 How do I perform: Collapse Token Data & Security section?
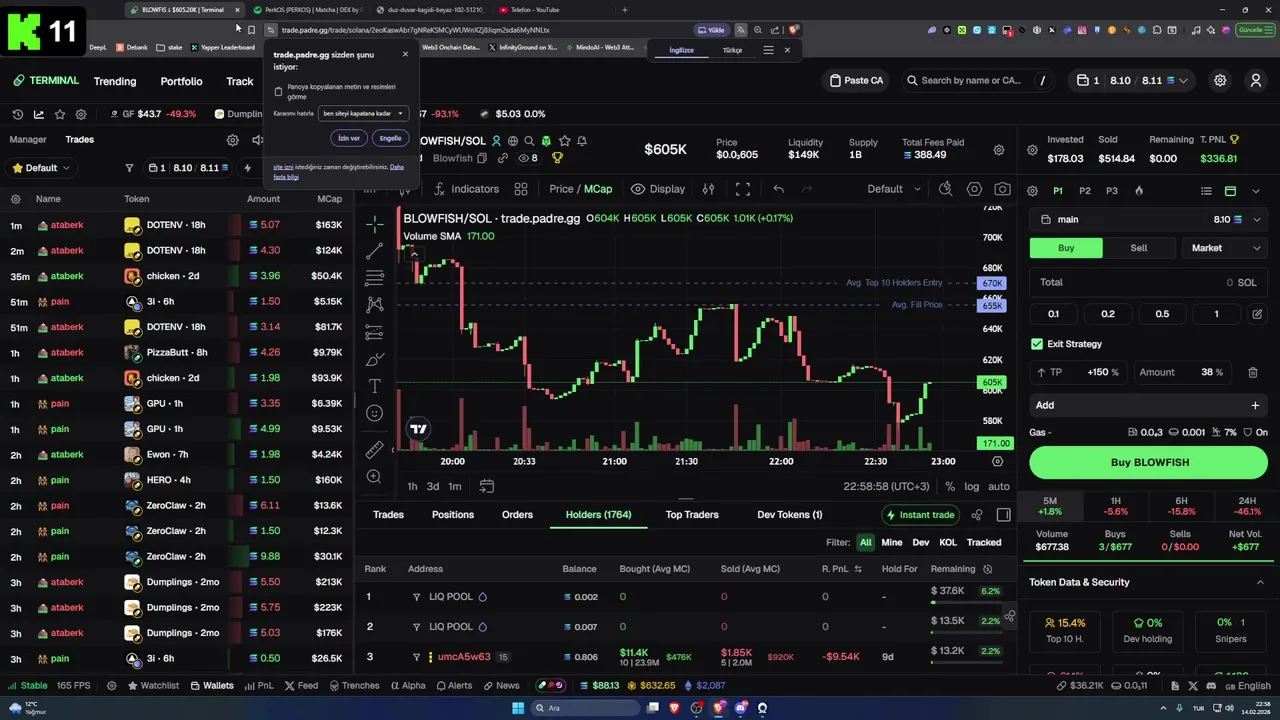pos(1260,582)
